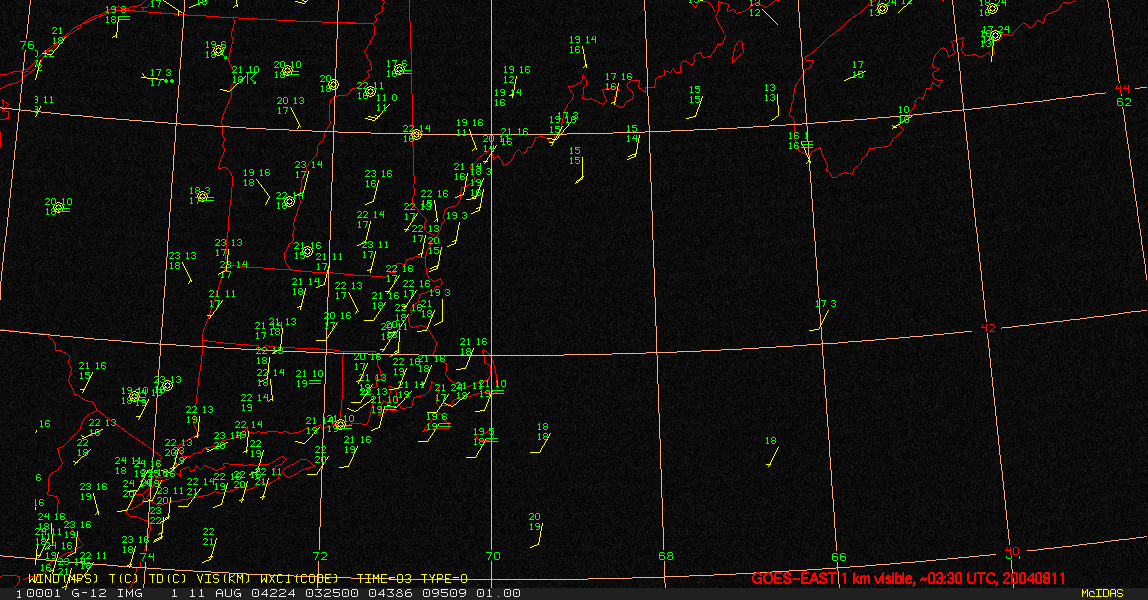The image size is (1148, 600).
Task: Click the green 68 longitude label
Action: (666, 556)
